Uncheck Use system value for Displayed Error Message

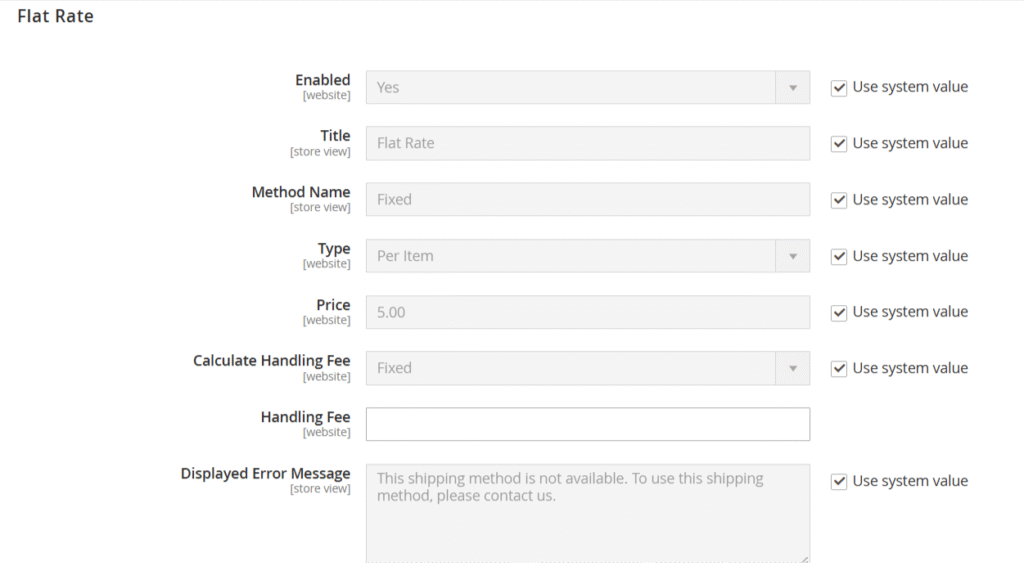pyautogui.click(x=839, y=482)
